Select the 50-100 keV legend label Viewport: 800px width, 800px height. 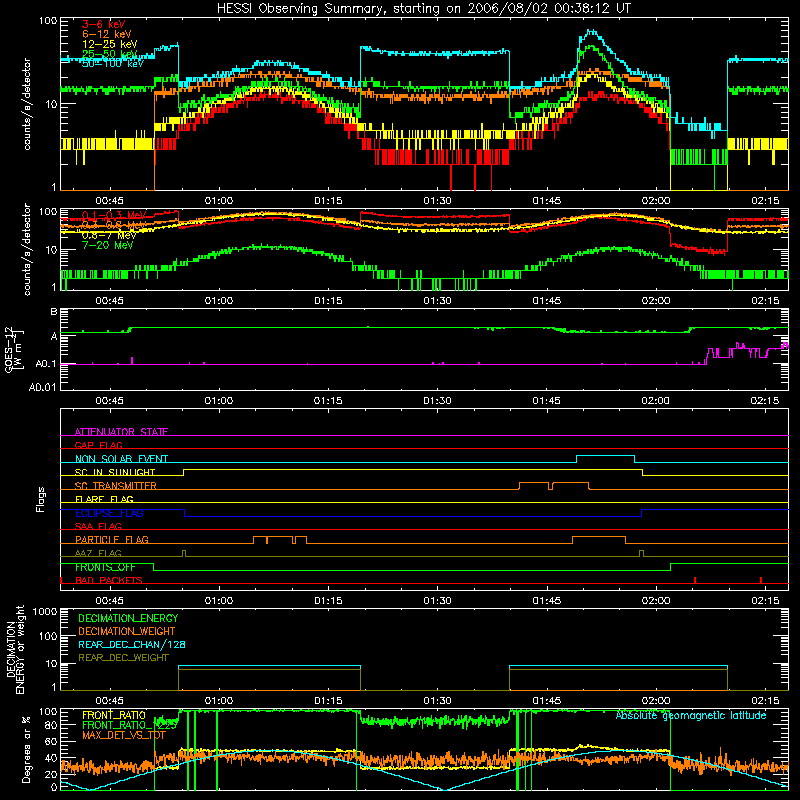coord(113,64)
